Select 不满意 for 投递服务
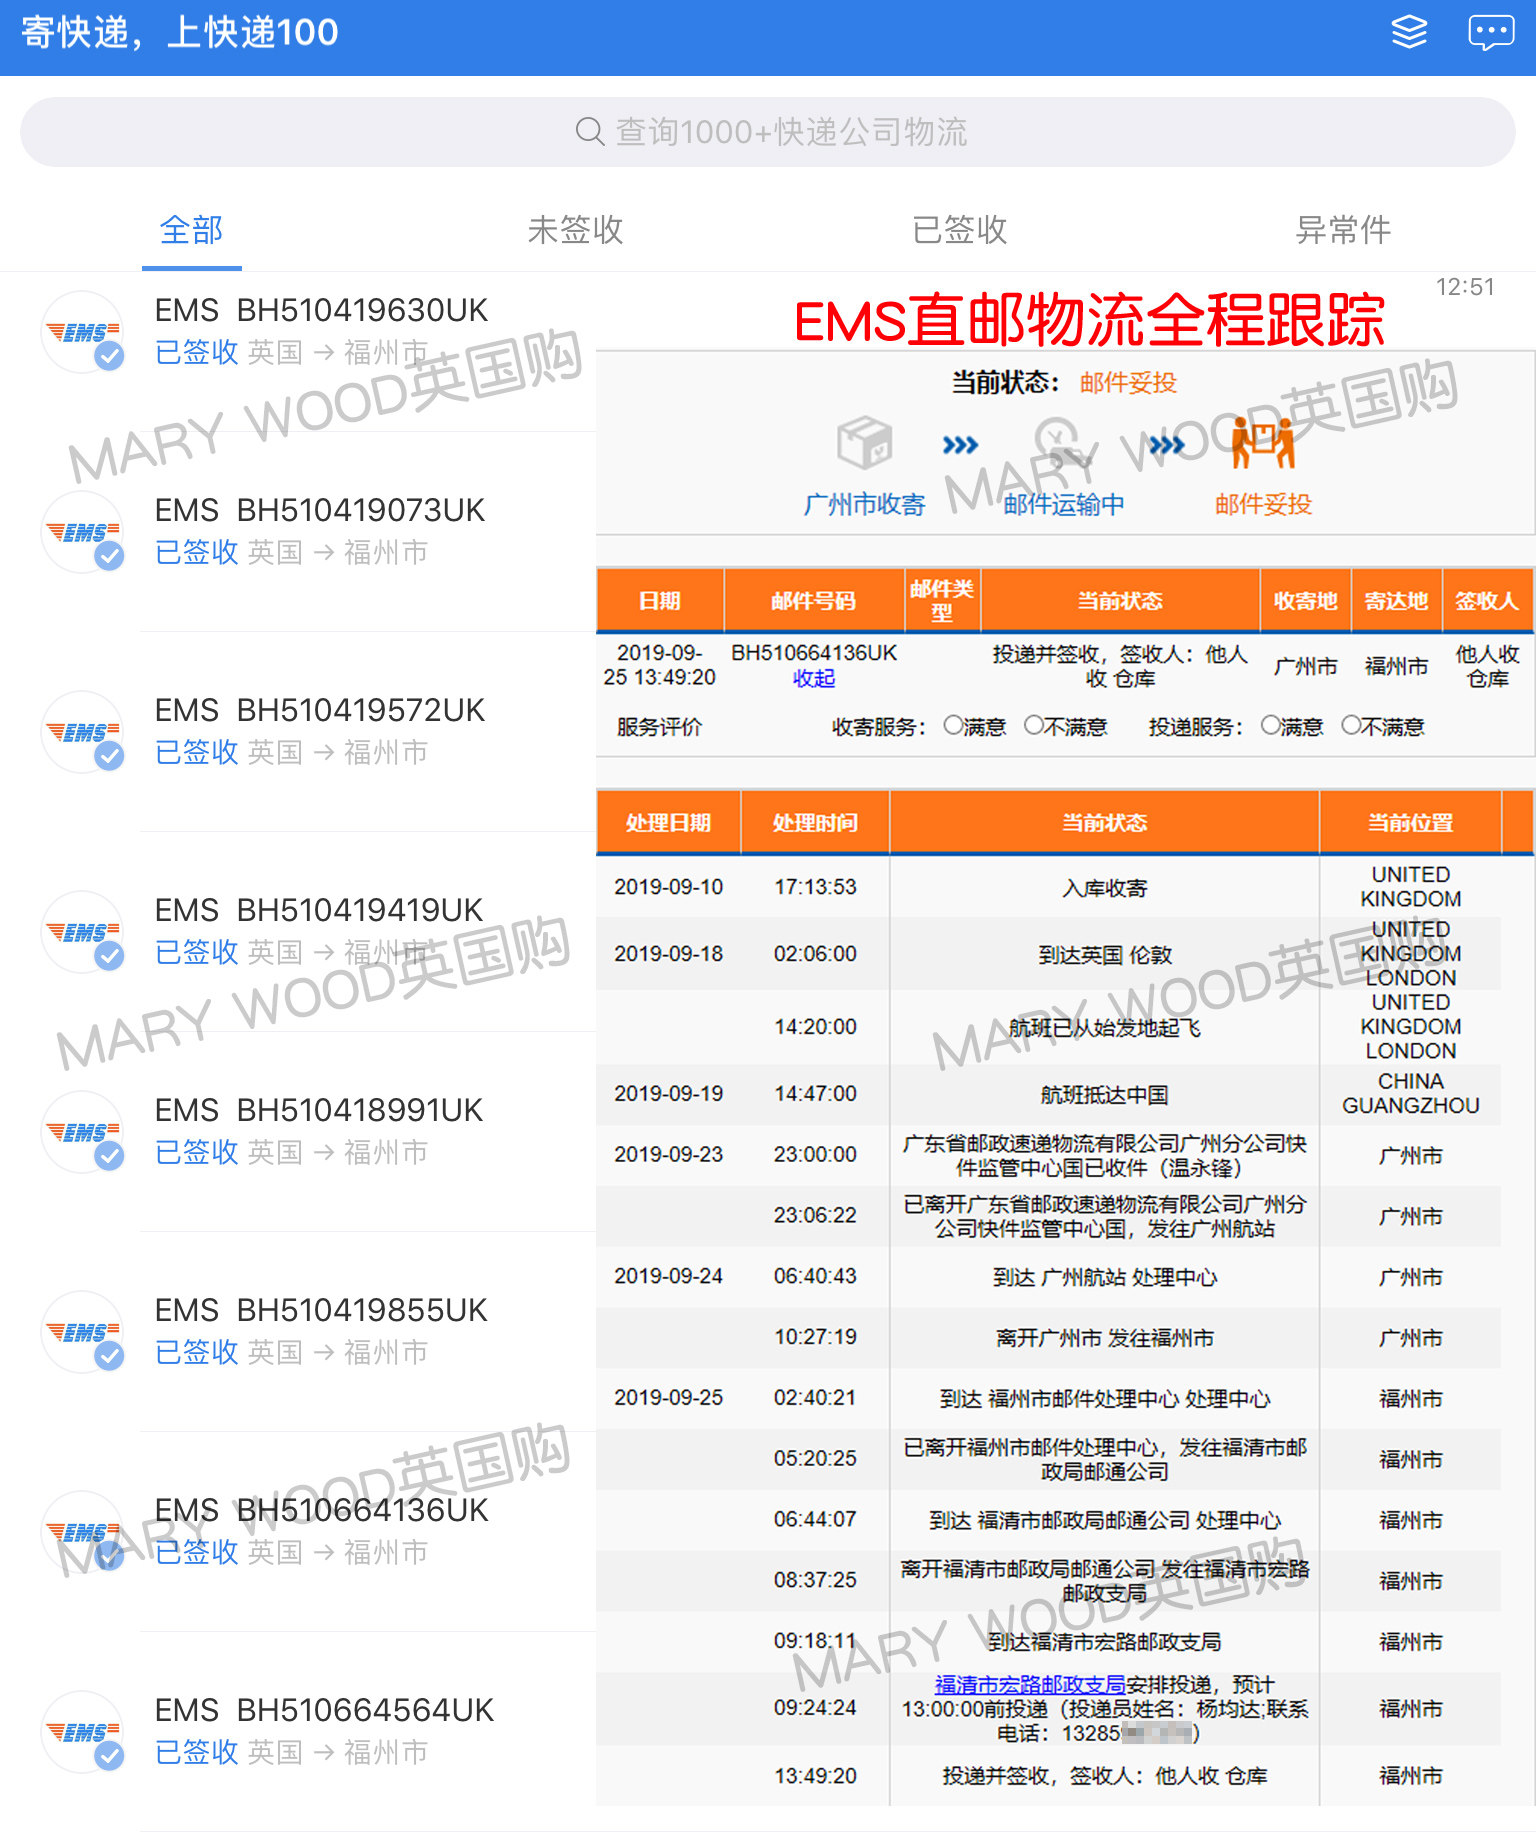Viewport: 1536px width, 1836px height. coord(1351,725)
